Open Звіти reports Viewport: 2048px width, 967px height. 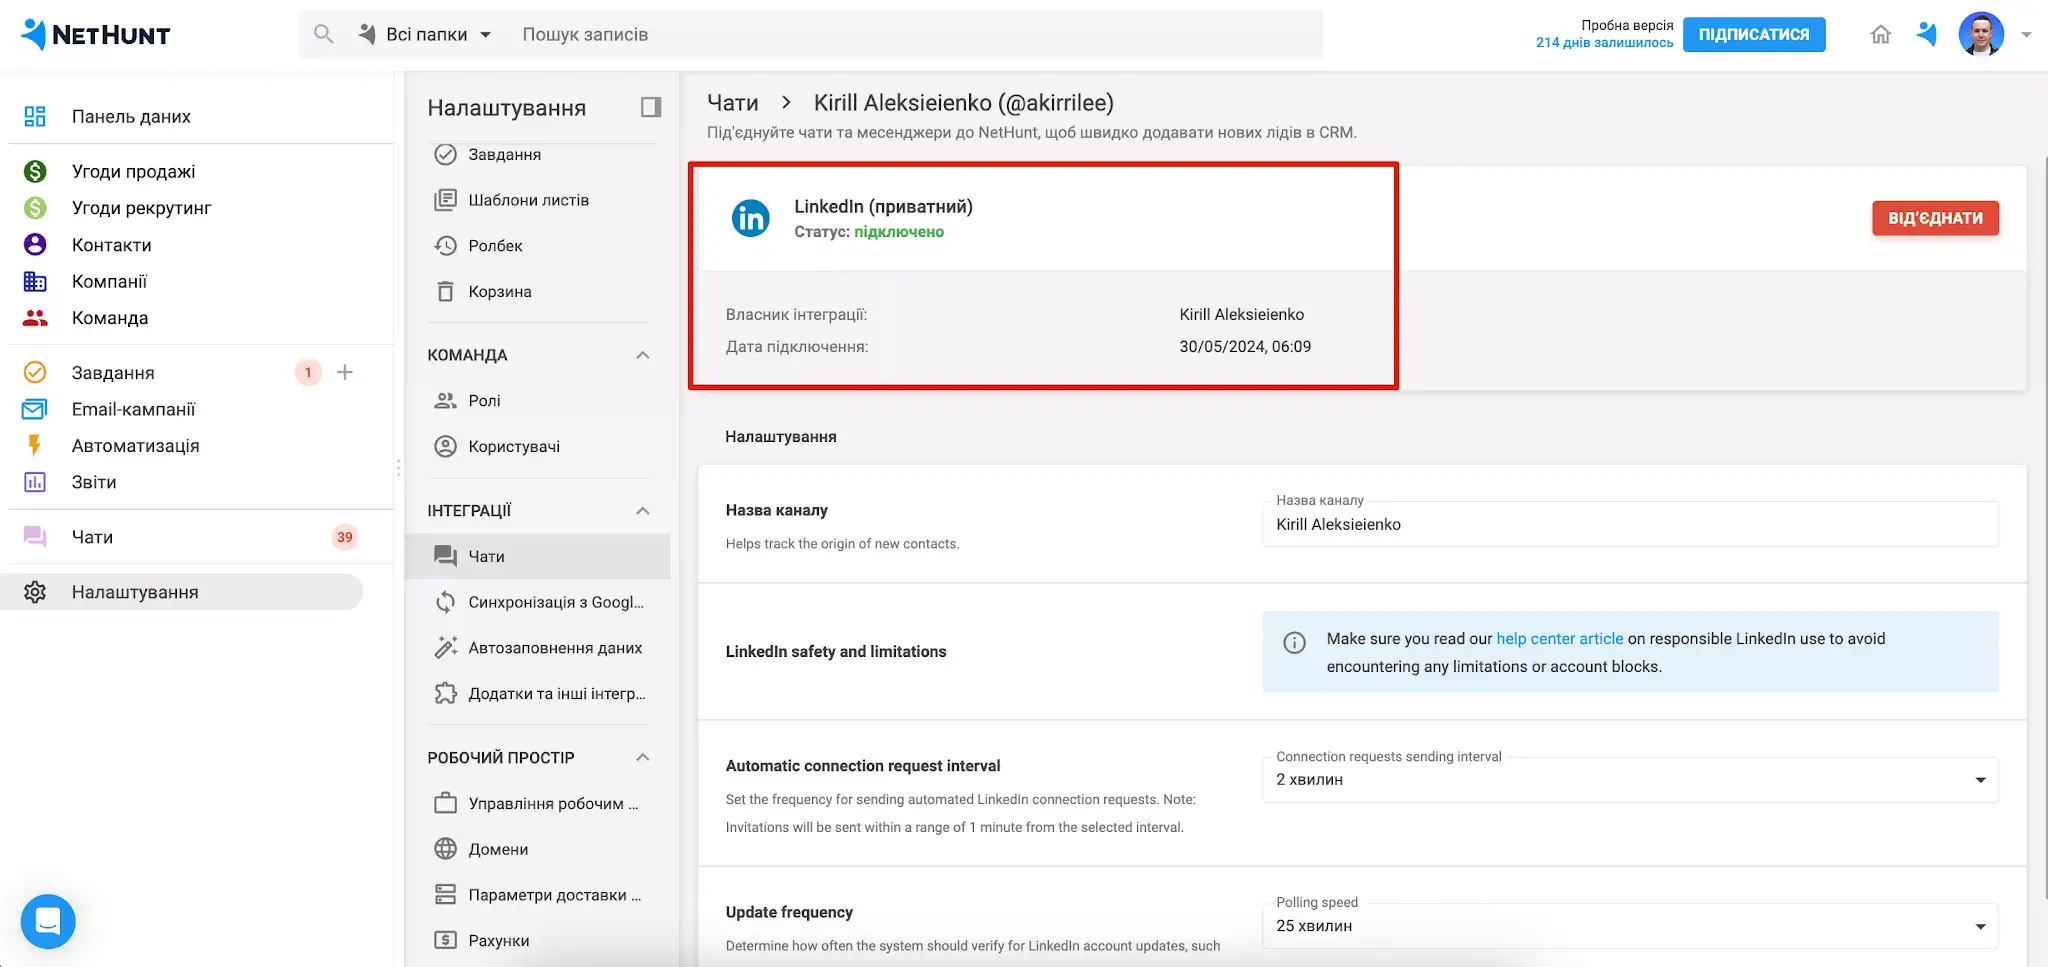(x=94, y=482)
